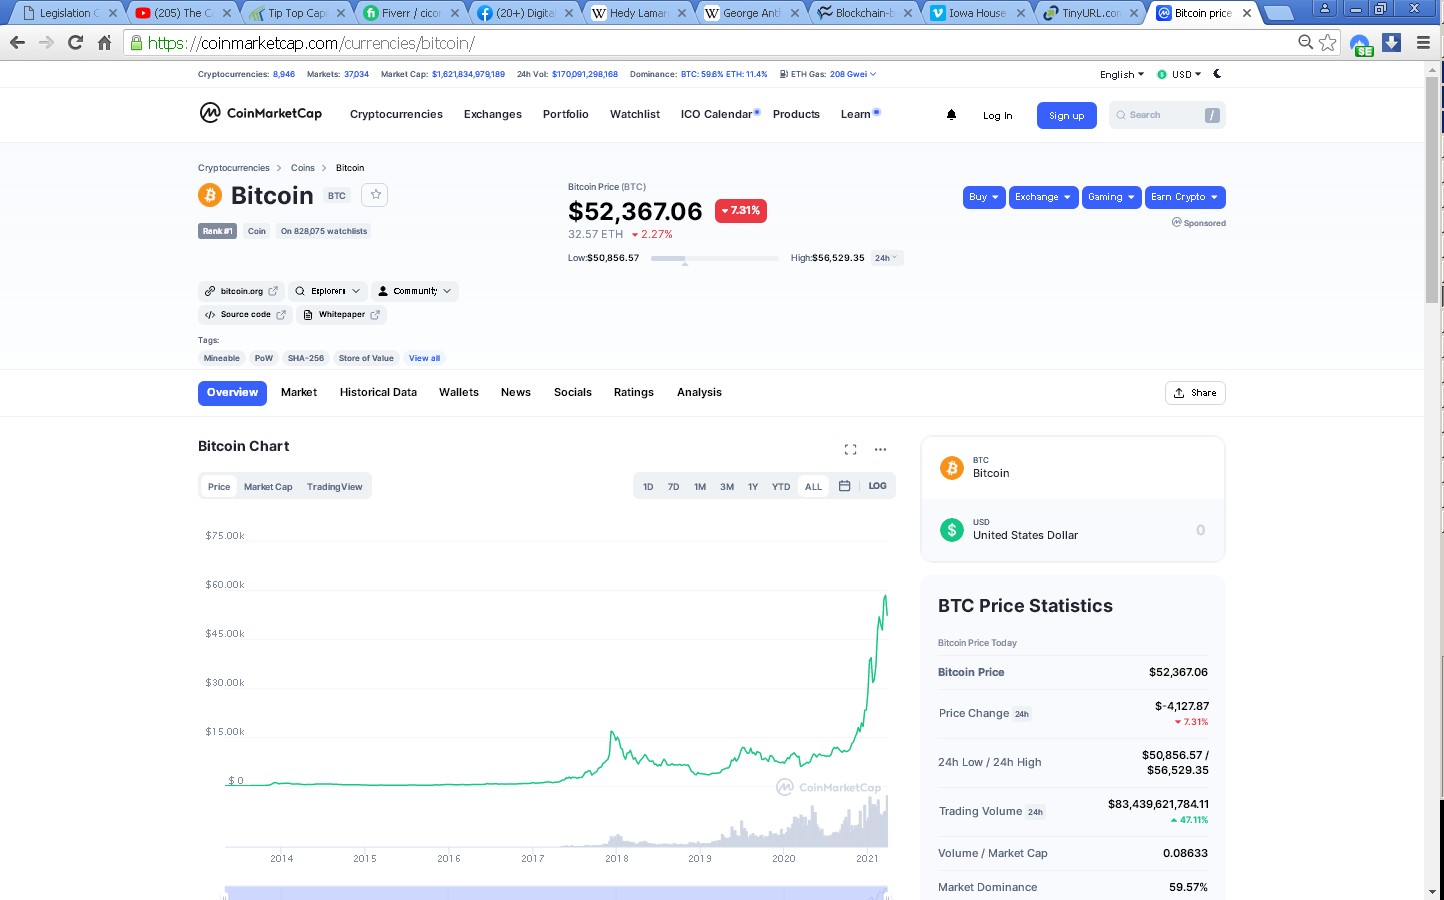Open the notifications bell

pos(951,115)
